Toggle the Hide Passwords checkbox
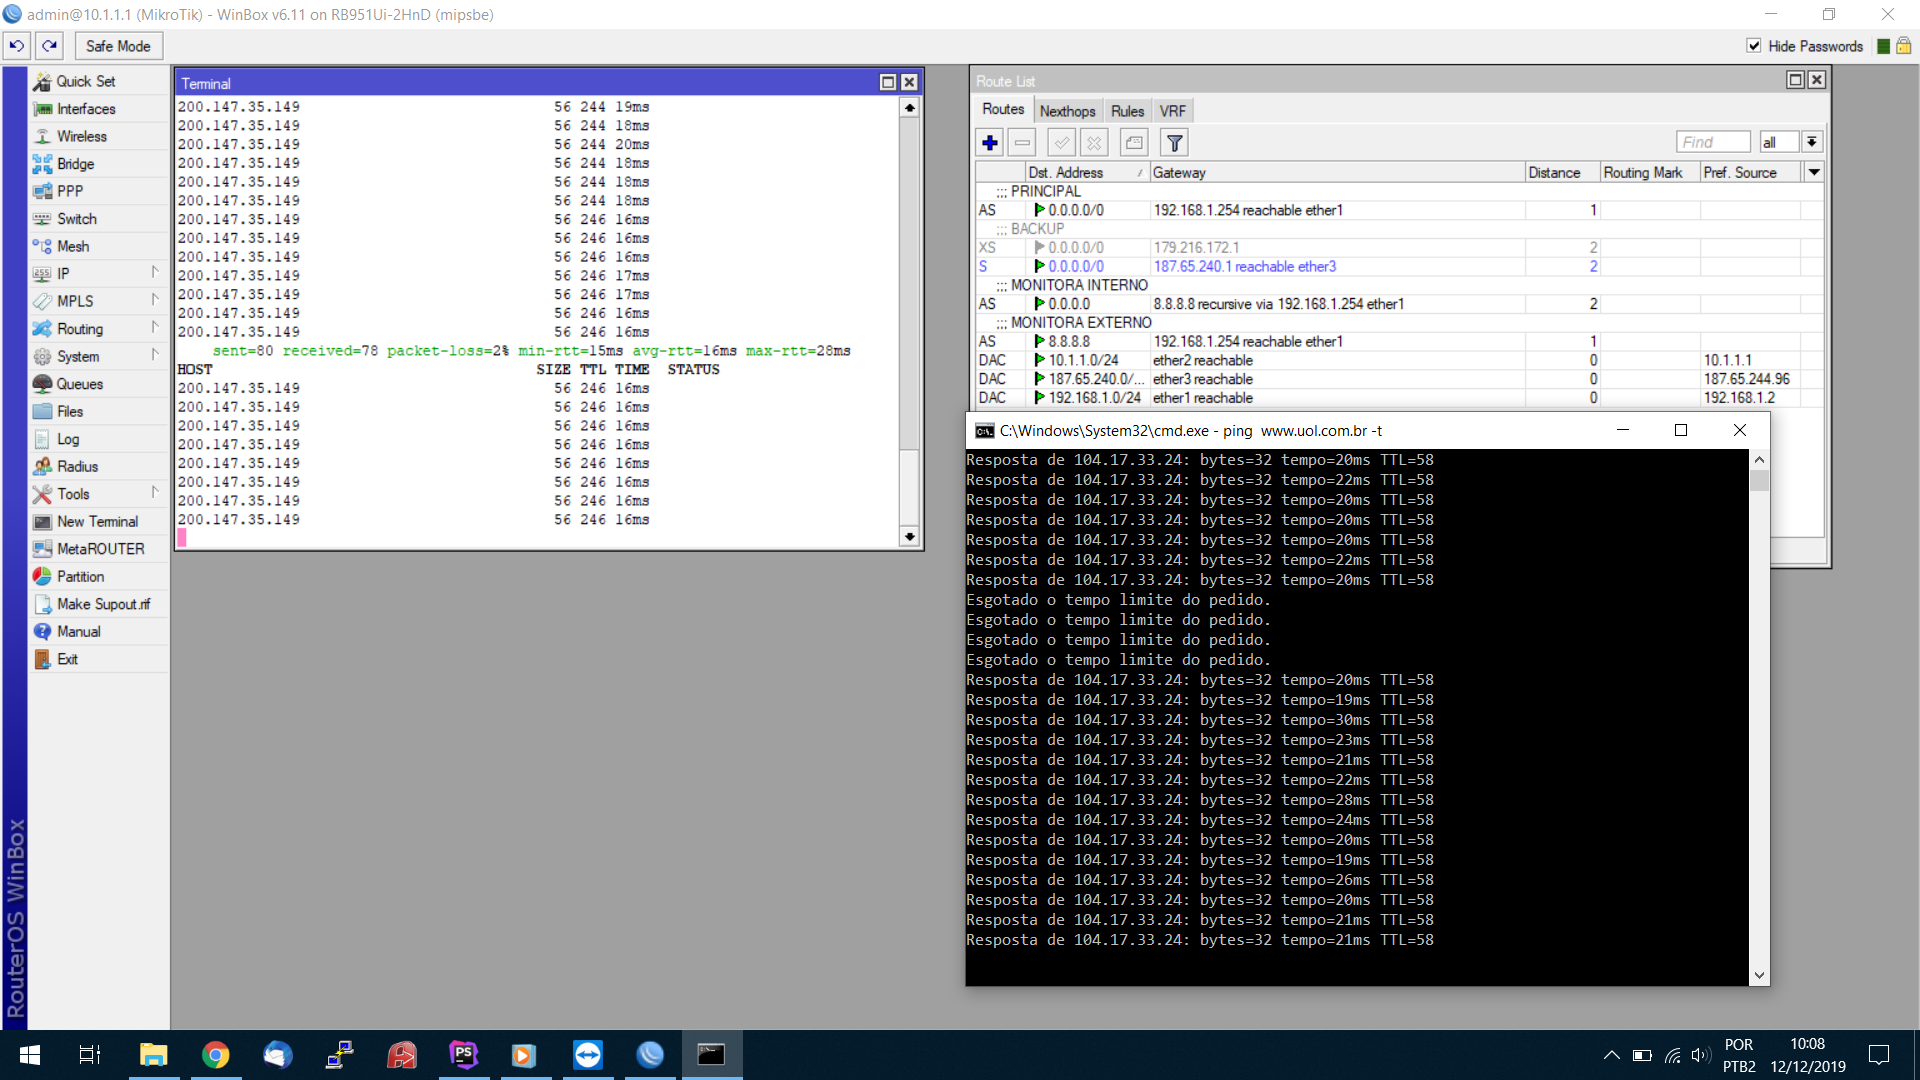Viewport: 1920px width, 1080px height. [1753, 46]
